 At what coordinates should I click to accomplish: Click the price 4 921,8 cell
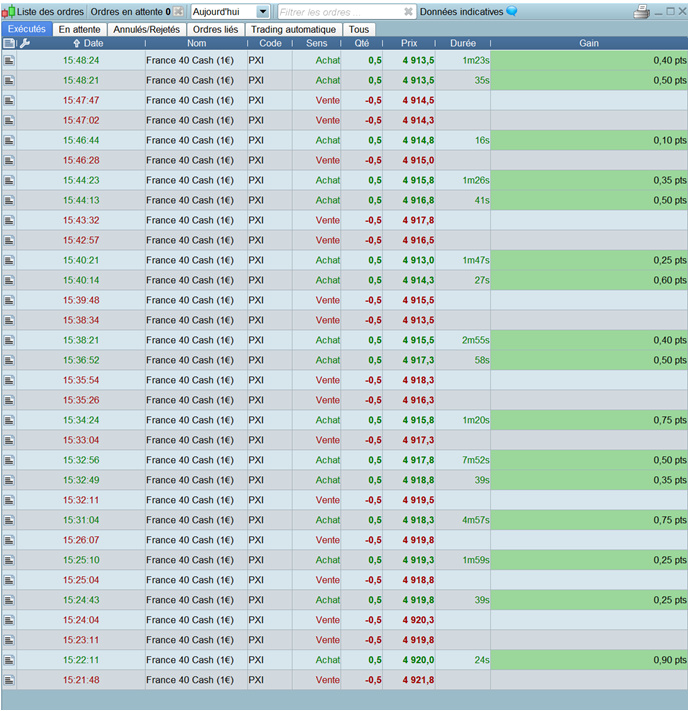(409, 680)
